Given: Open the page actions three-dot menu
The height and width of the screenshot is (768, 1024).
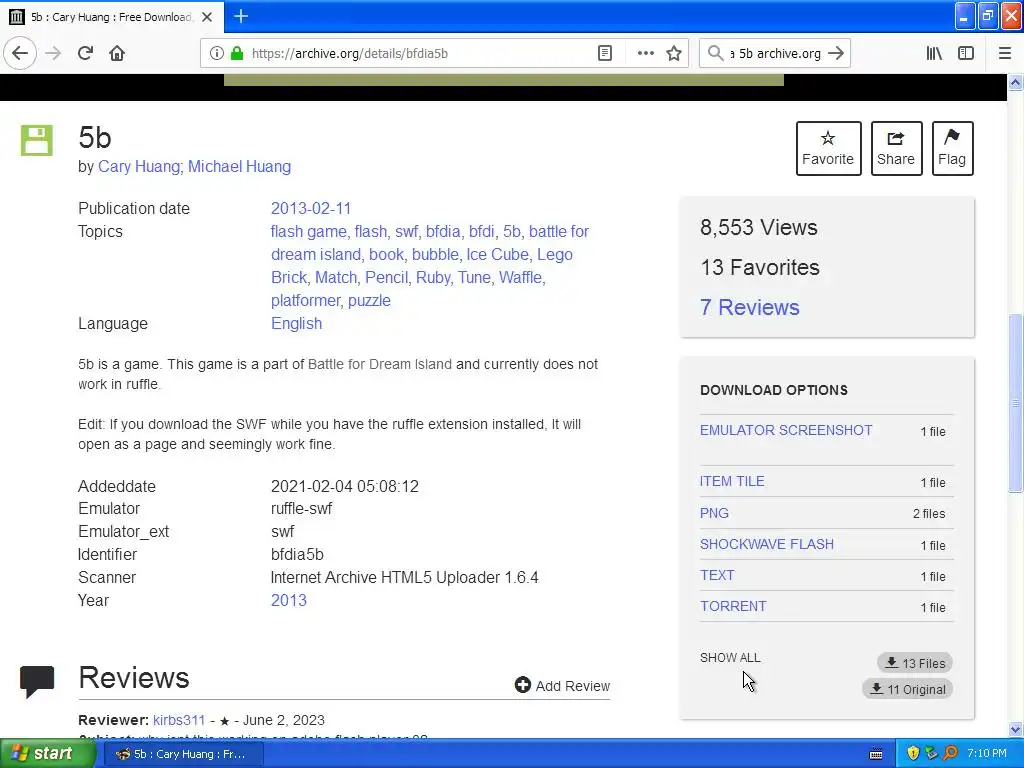Looking at the screenshot, I should pyautogui.click(x=645, y=54).
